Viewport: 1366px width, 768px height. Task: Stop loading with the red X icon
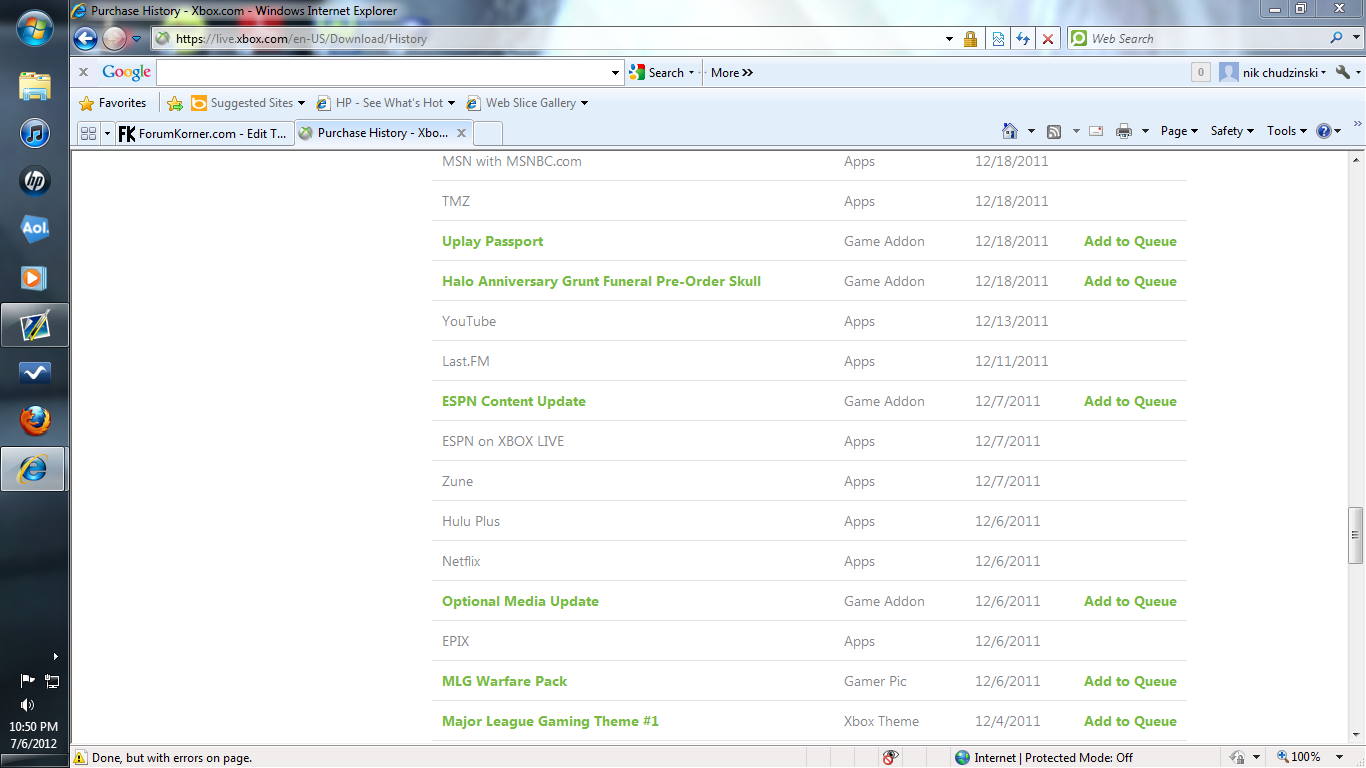(1048, 39)
